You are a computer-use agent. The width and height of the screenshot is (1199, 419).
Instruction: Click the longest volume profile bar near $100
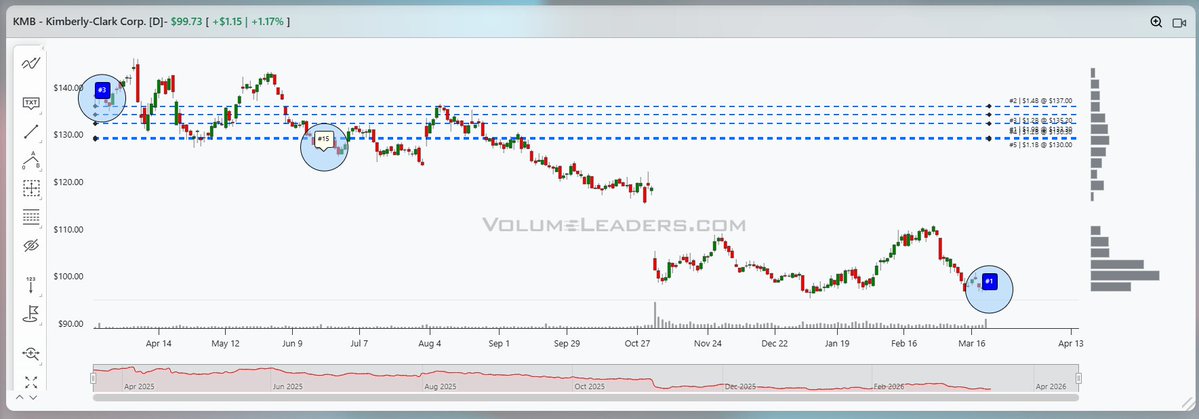[x=1125, y=275]
